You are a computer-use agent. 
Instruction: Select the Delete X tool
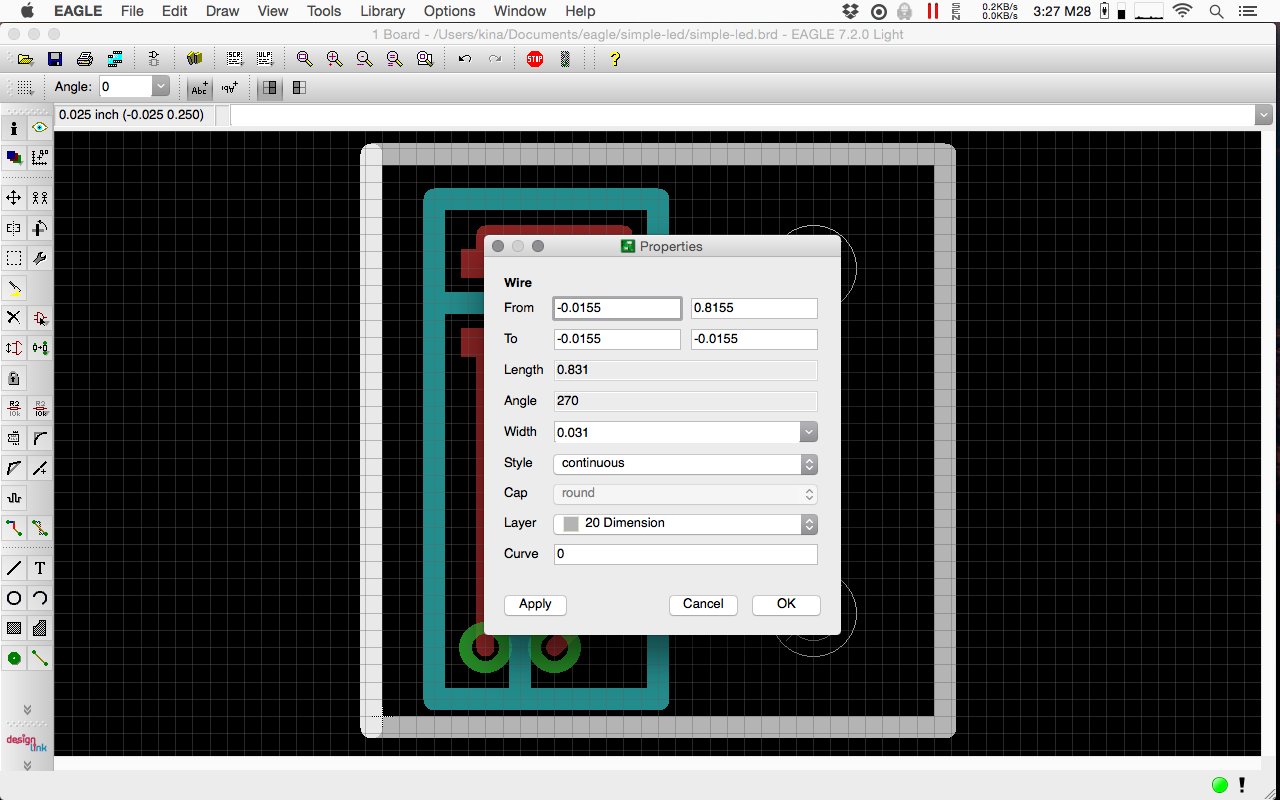[x=14, y=318]
